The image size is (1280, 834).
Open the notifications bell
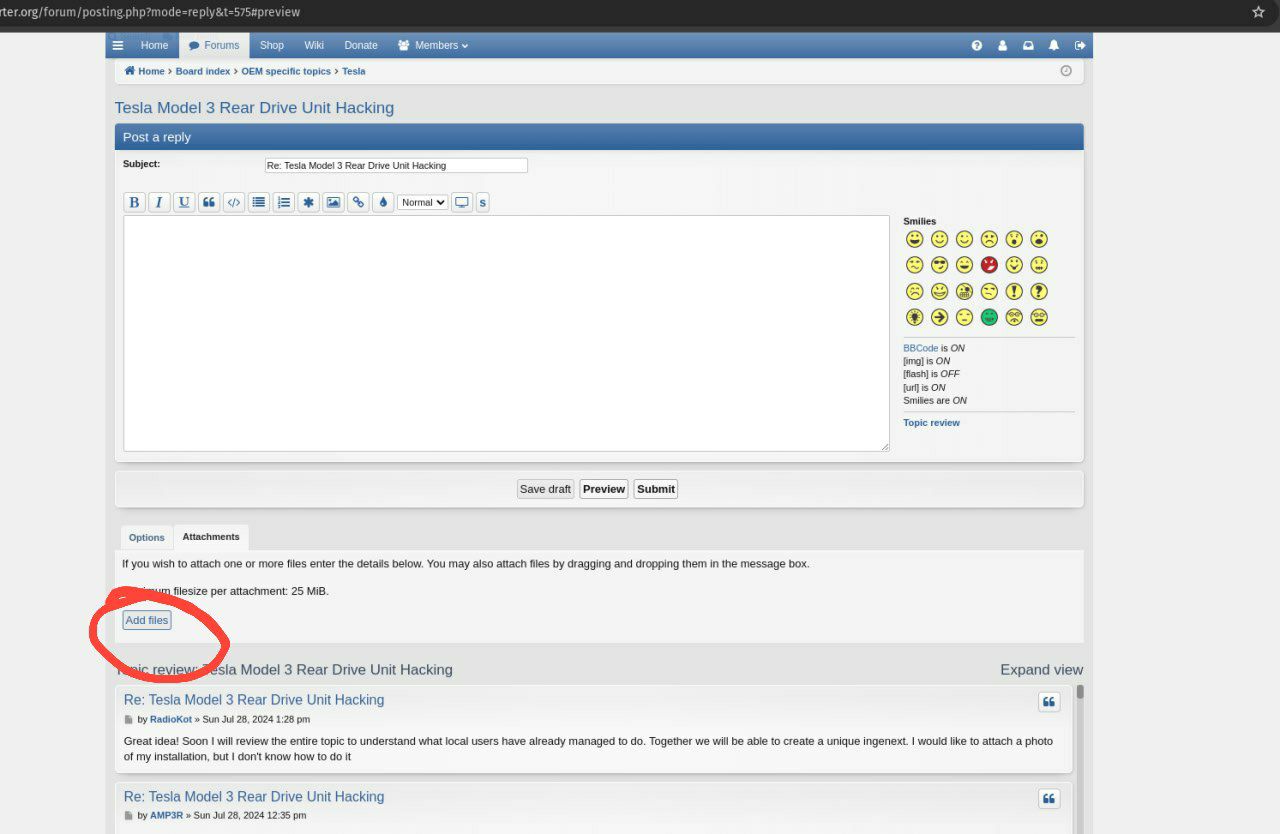click(x=1054, y=45)
